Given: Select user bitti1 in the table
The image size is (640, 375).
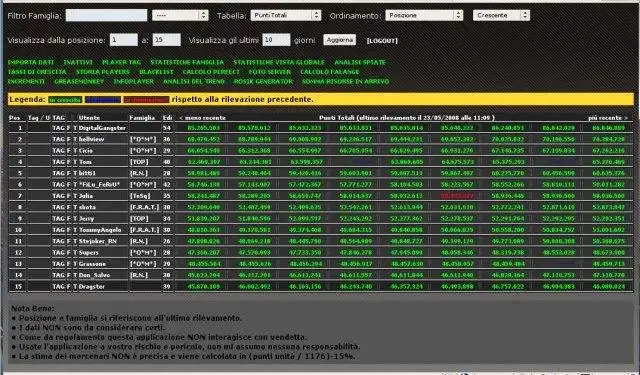Looking at the screenshot, I should pyautogui.click(x=87, y=173).
